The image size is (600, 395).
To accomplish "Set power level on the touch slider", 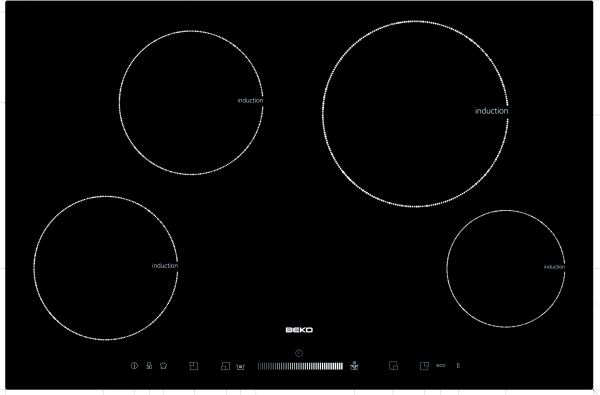I will coord(300,366).
